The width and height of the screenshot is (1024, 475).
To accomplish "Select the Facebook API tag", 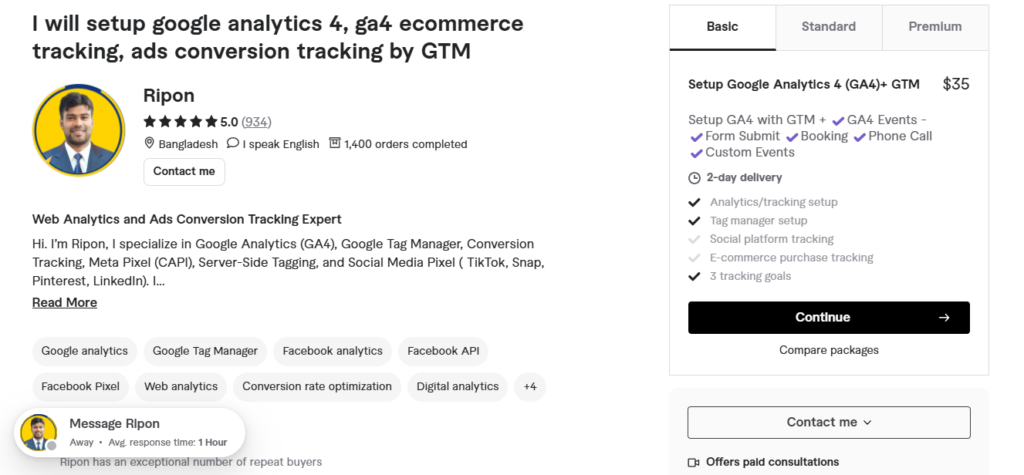I will coord(443,351).
